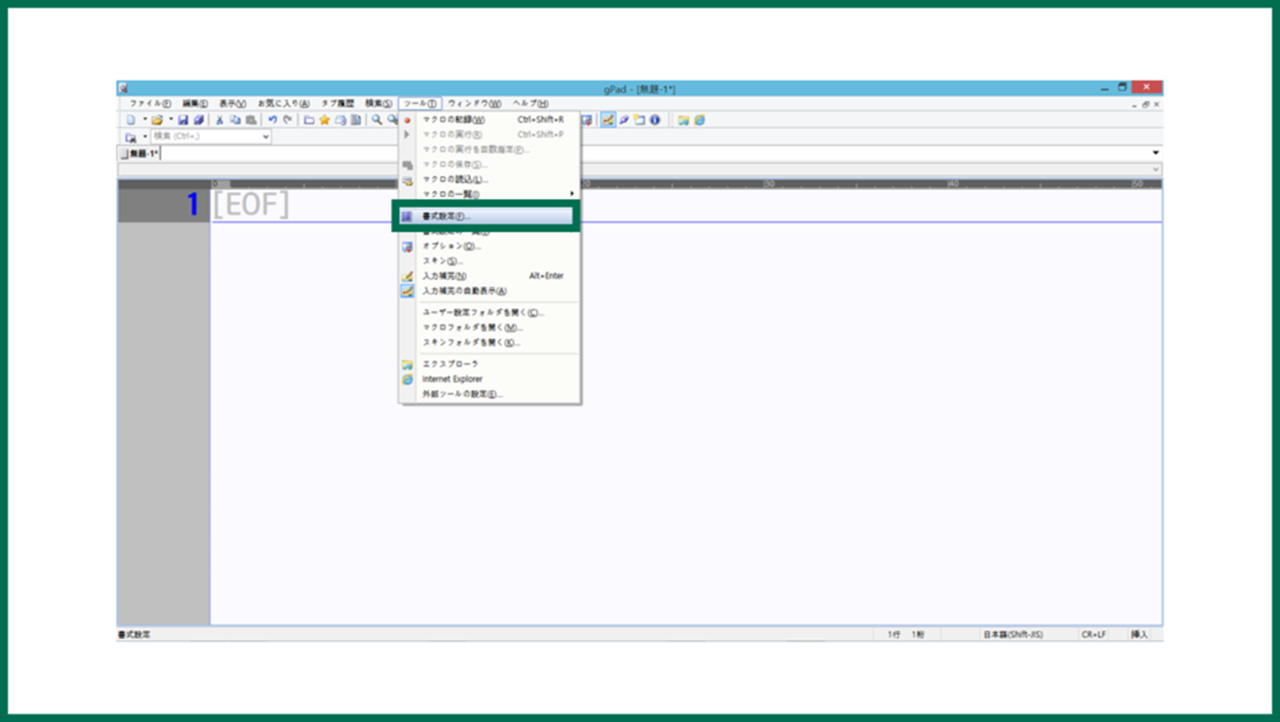Select スキン(S)... menu entry
The image size is (1280, 722).
click(x=490, y=261)
